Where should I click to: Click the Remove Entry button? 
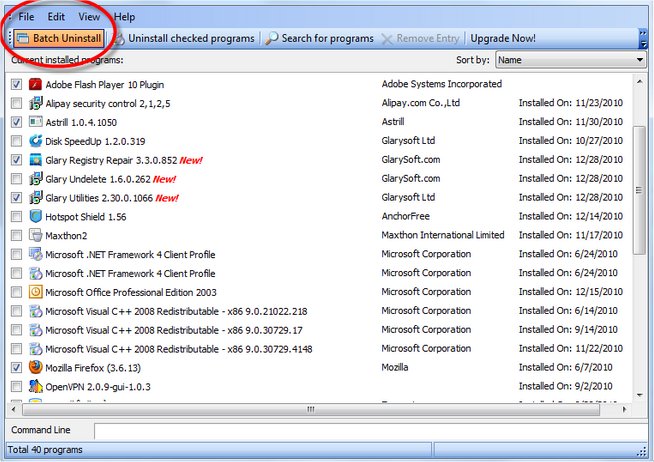coord(420,38)
